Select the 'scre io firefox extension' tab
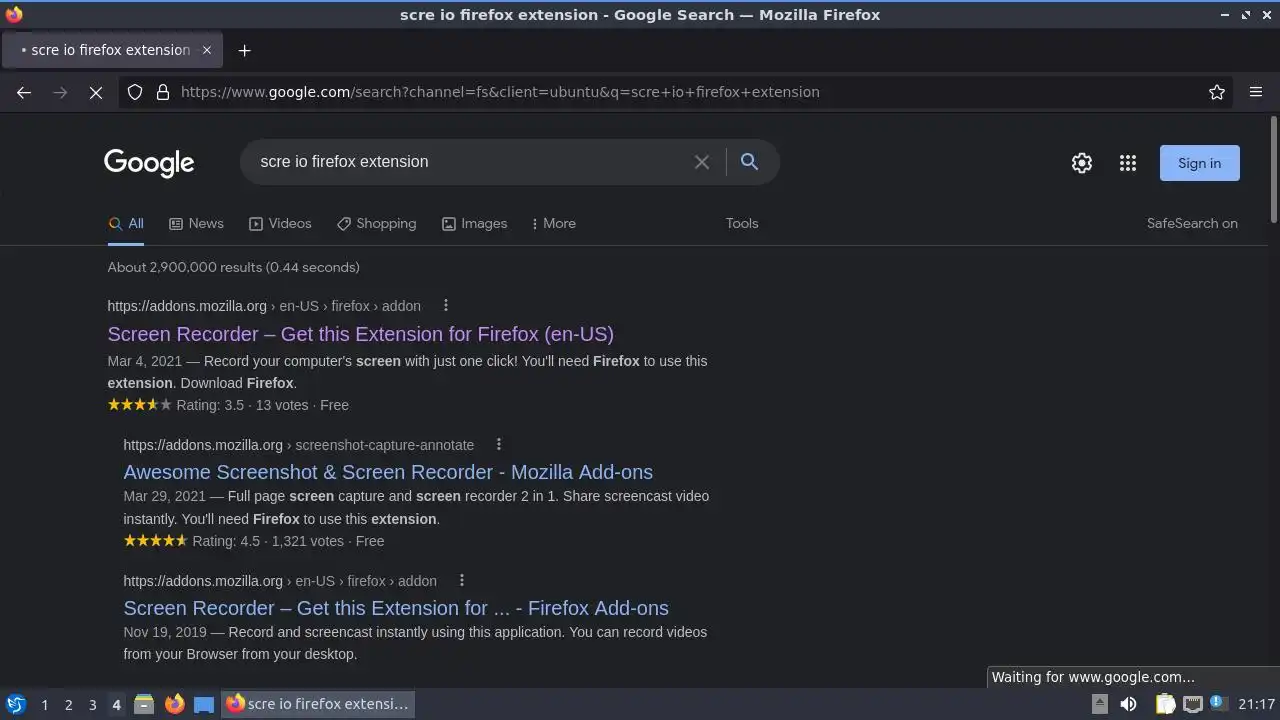The image size is (1280, 720). coord(110,50)
